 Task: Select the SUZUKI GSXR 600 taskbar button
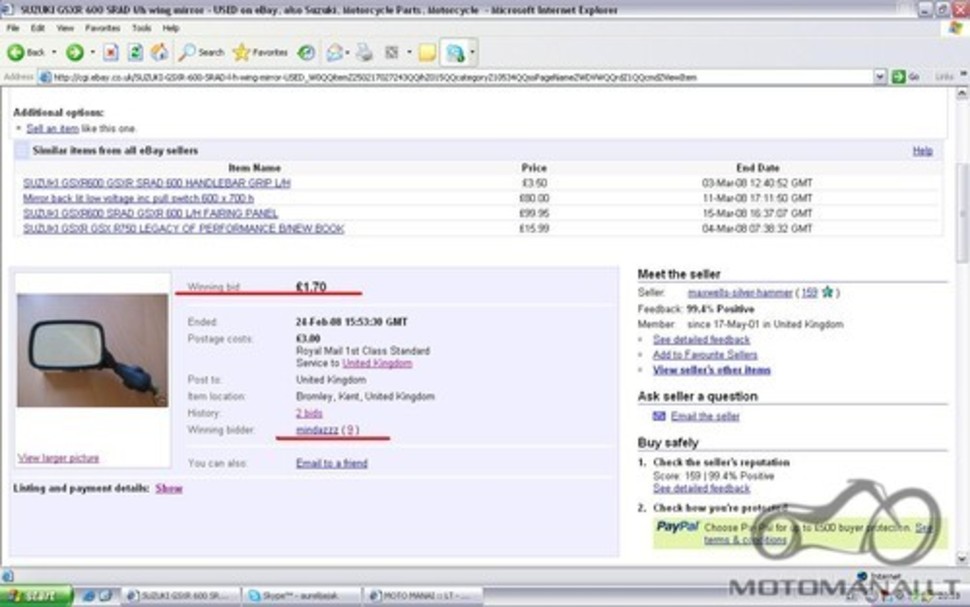pos(180,596)
